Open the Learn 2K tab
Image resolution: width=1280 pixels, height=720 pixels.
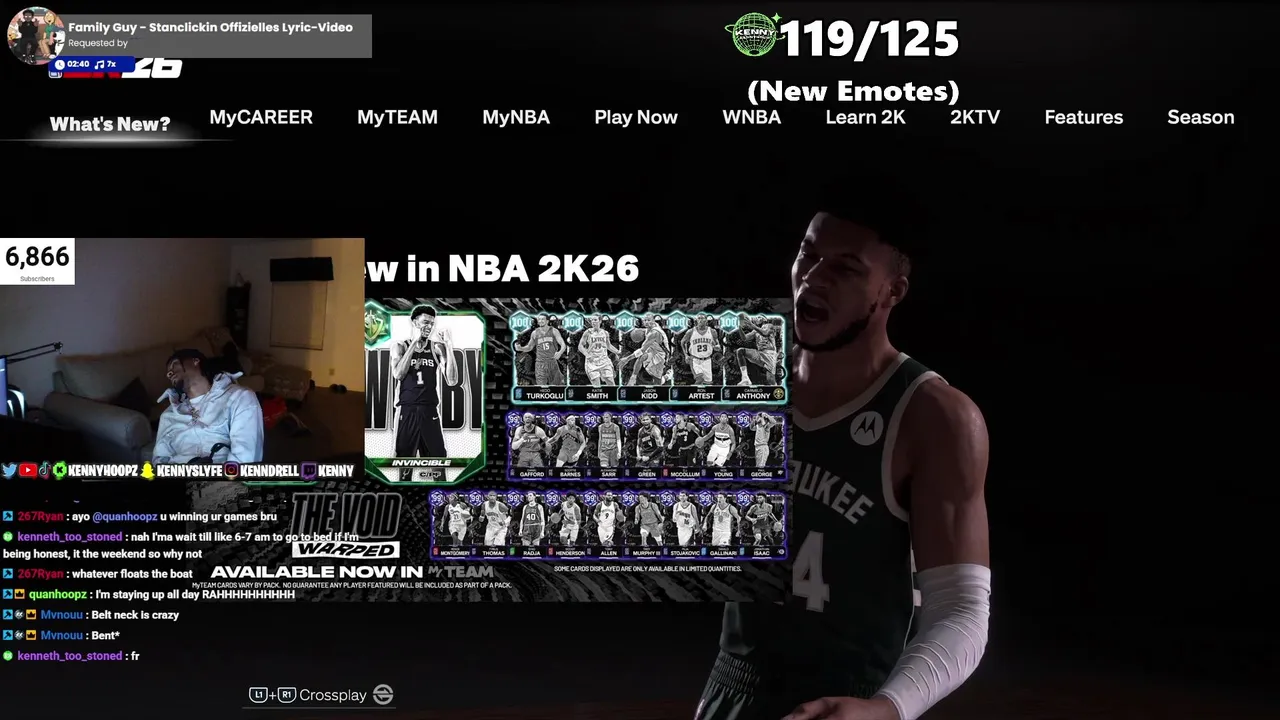point(865,117)
